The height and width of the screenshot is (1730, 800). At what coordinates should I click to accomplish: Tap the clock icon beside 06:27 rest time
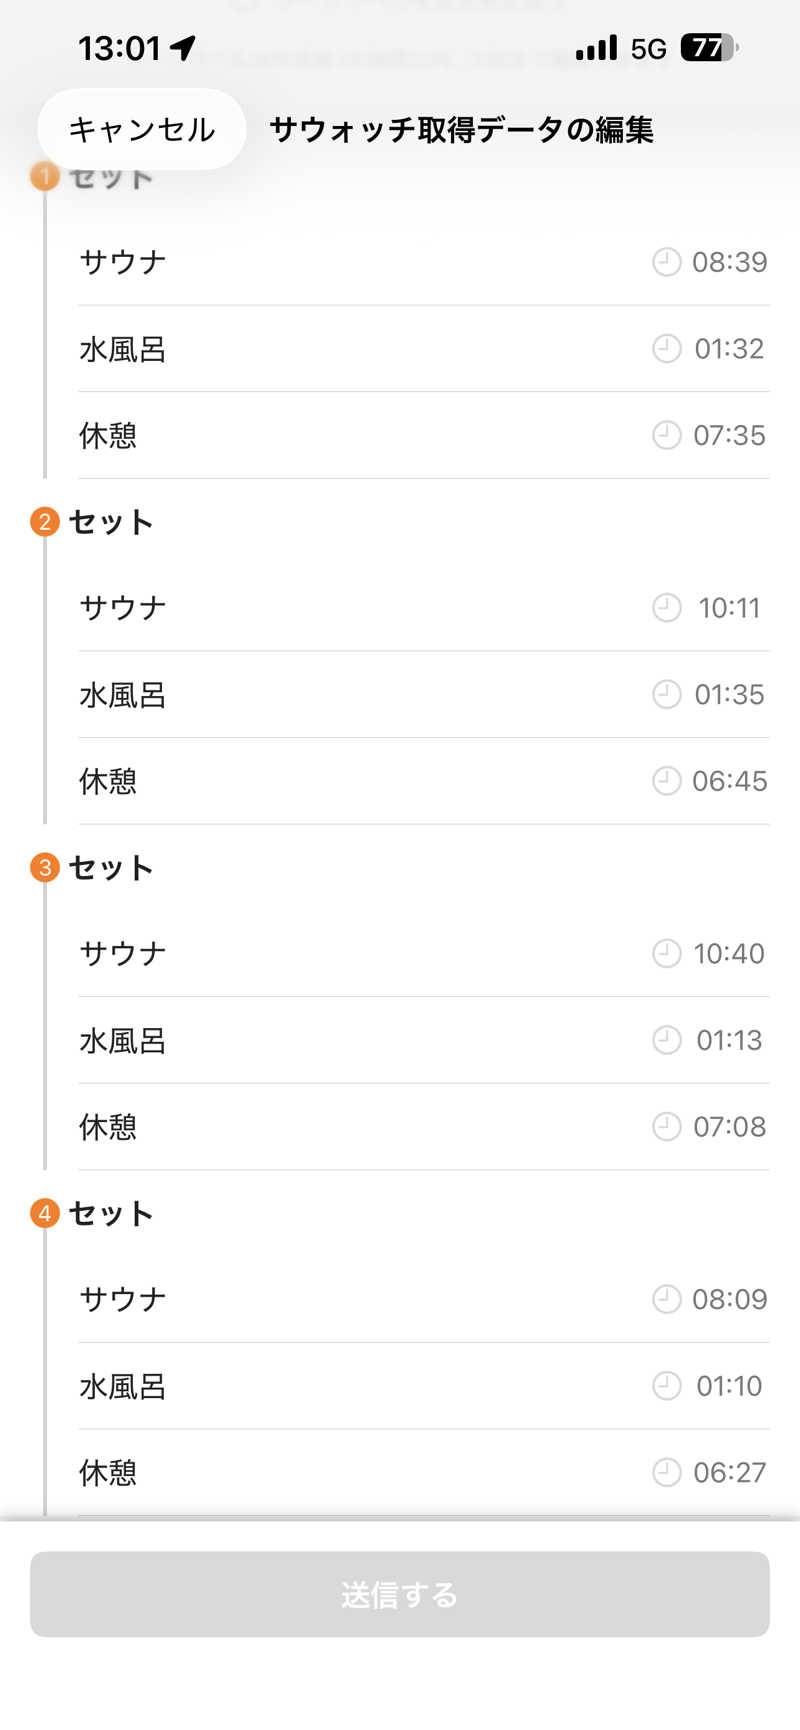666,1472
